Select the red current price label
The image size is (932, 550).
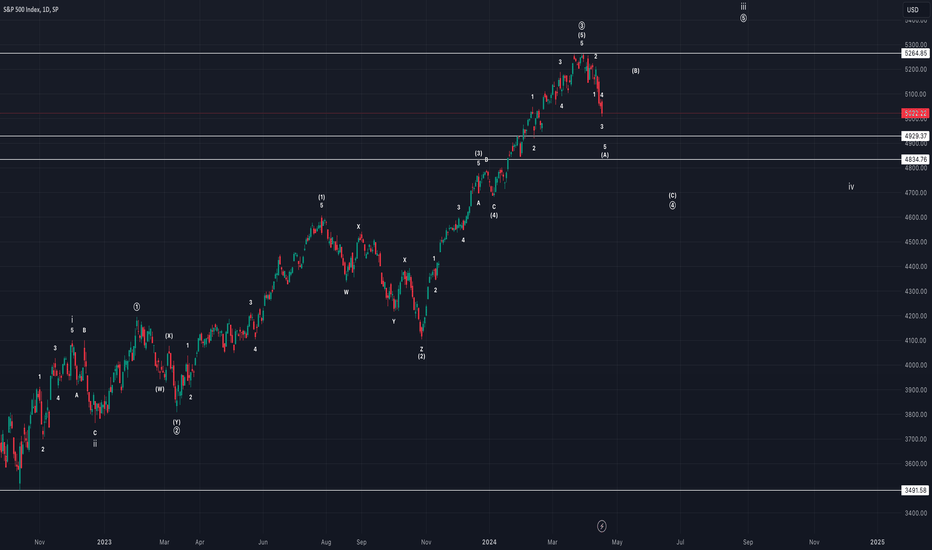pyautogui.click(x=915, y=113)
